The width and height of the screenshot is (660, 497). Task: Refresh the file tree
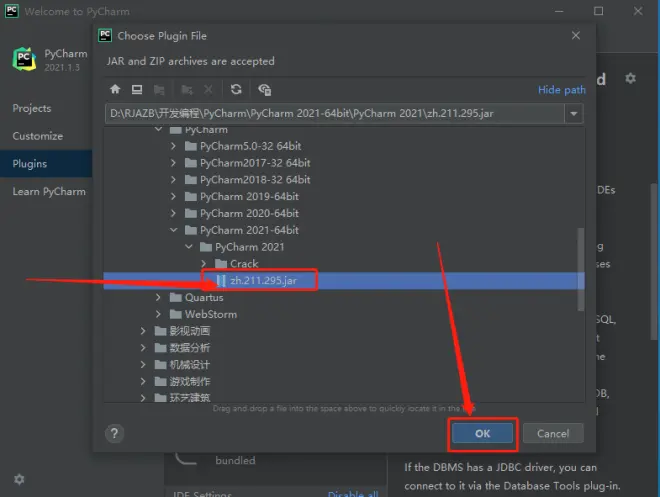tap(236, 89)
